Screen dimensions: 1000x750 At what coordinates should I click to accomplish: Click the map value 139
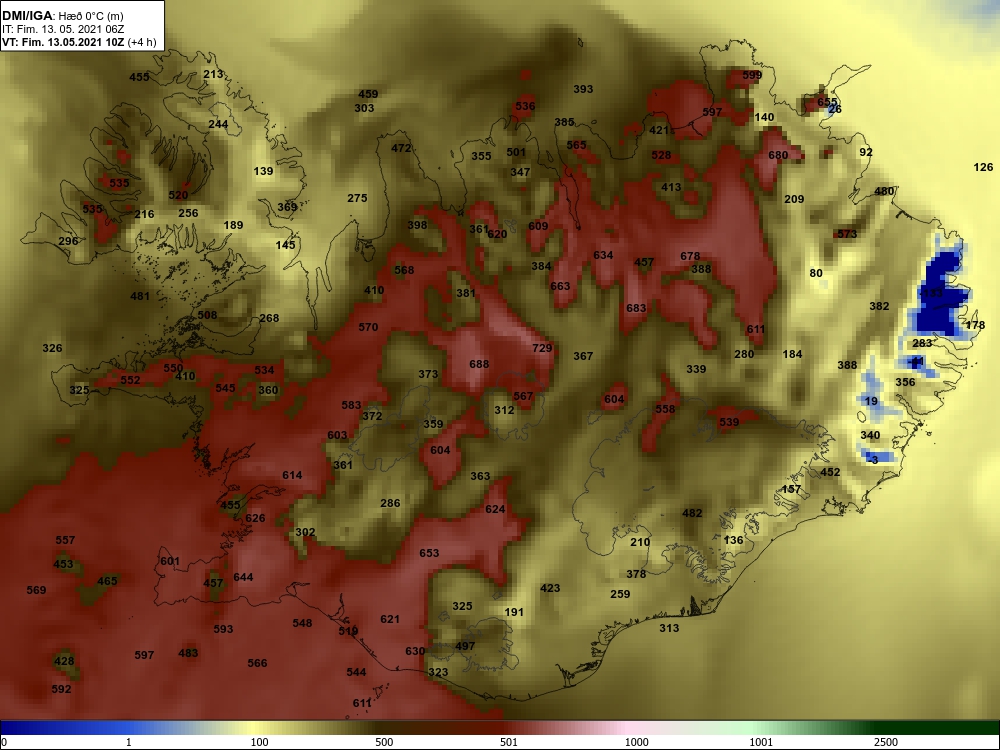tap(263, 171)
